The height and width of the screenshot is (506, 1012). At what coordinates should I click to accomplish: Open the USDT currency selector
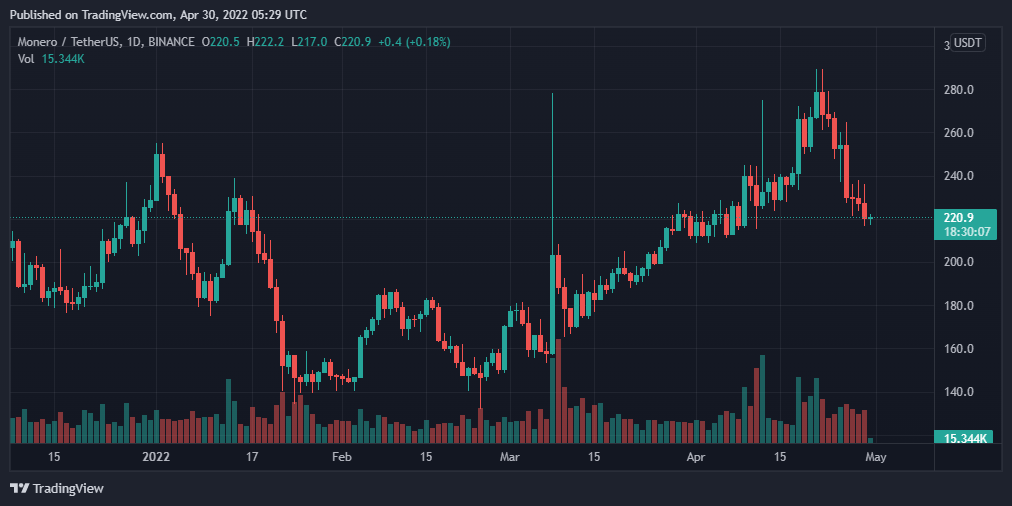(x=968, y=43)
